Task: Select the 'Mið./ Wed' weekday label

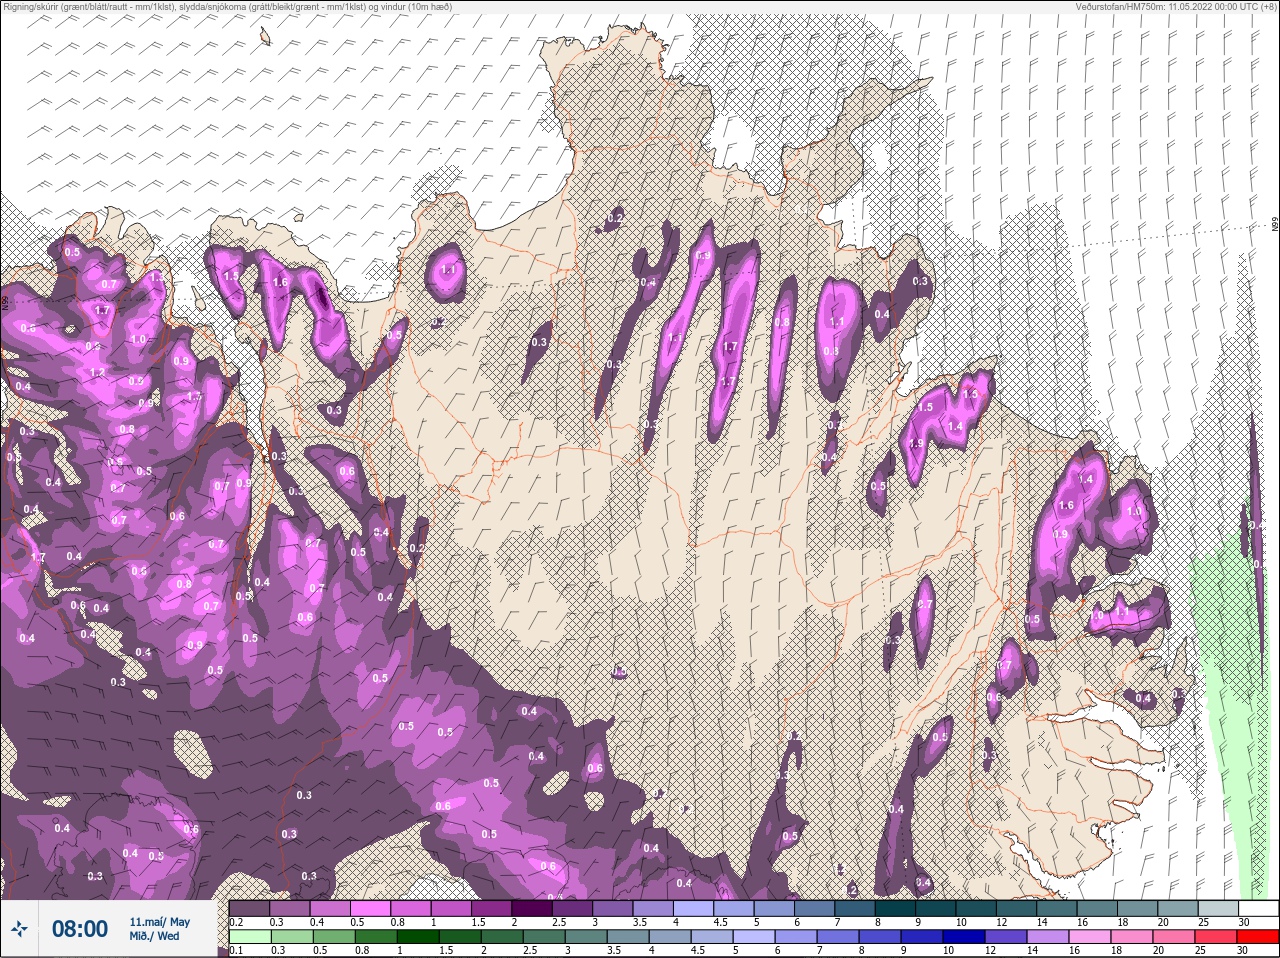Action: coord(154,936)
